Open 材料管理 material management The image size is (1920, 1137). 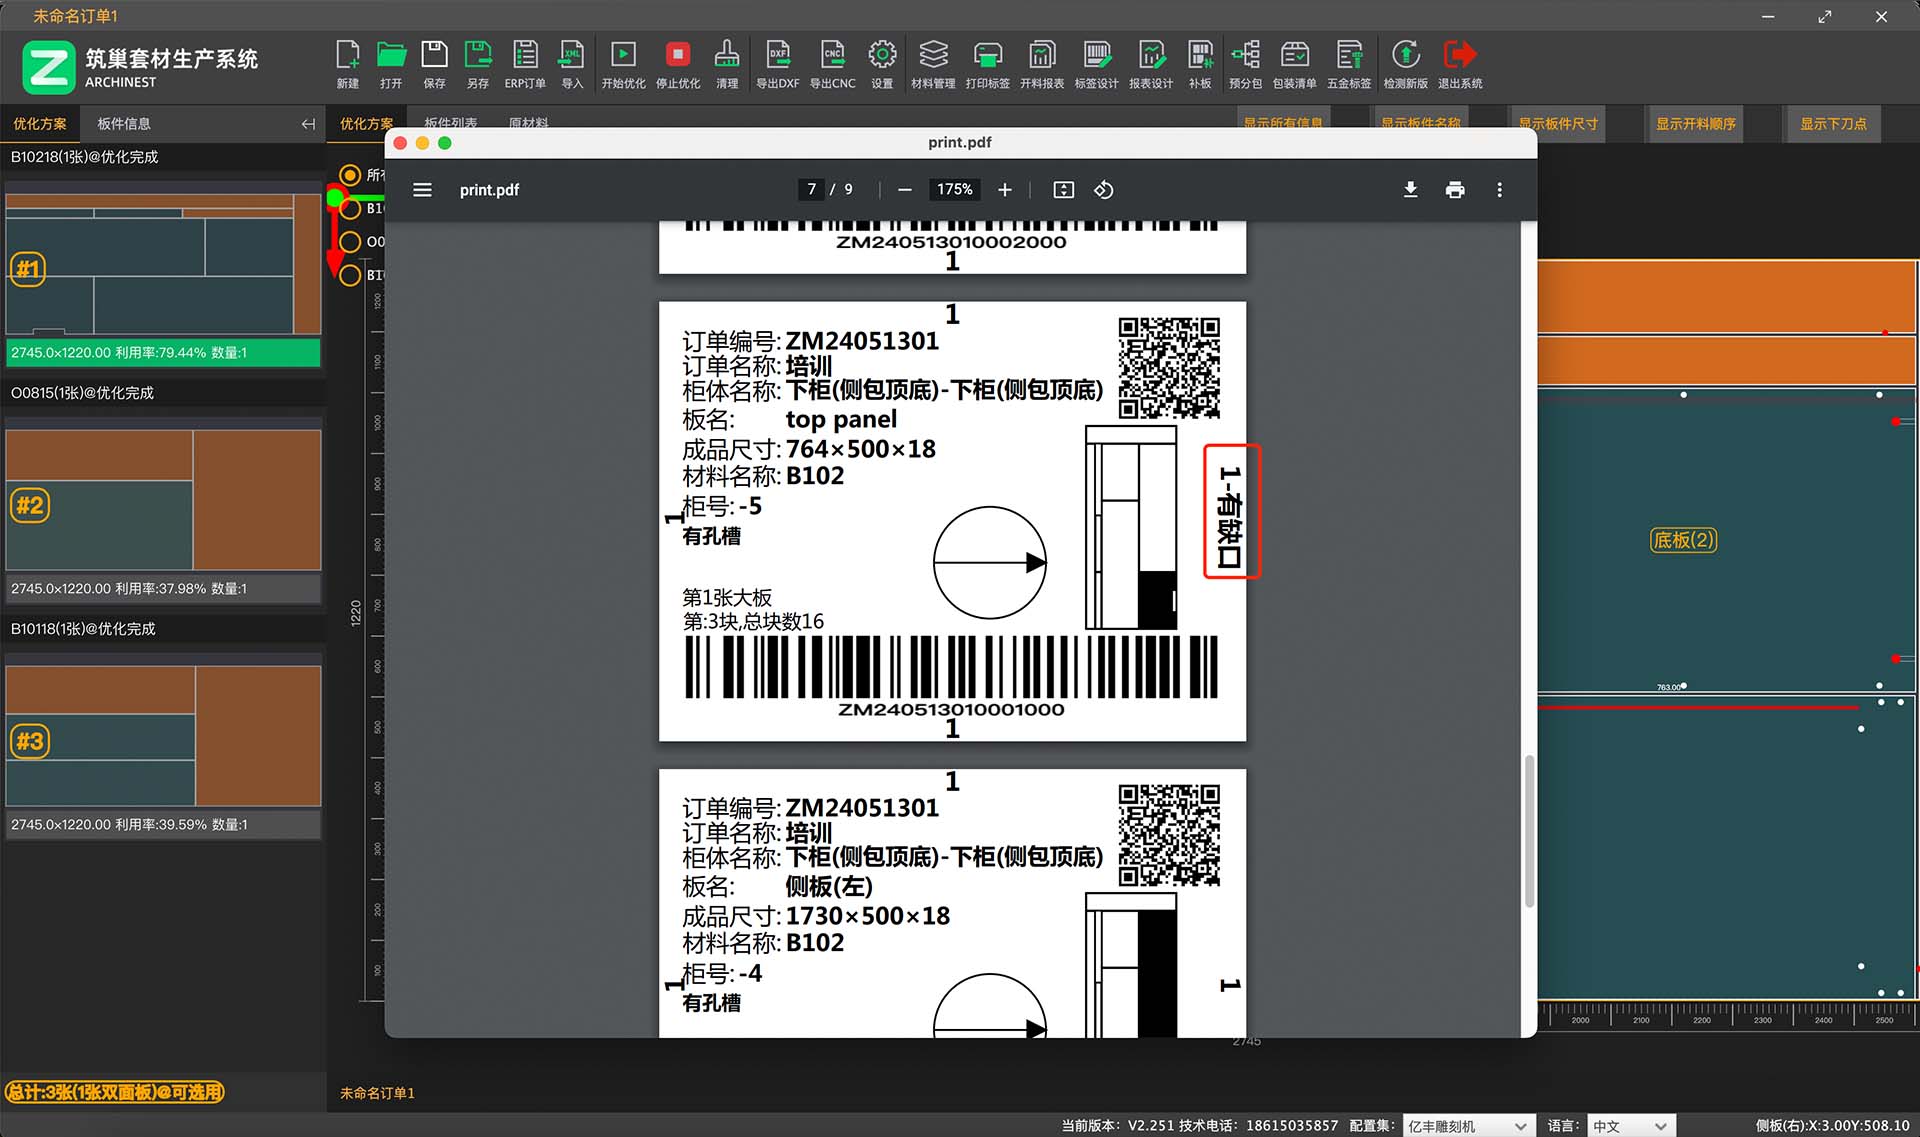(x=933, y=64)
